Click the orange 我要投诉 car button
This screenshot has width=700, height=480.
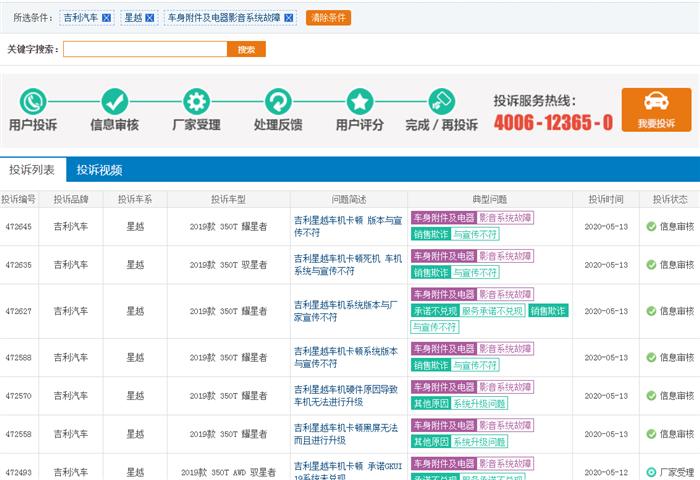pyautogui.click(x=656, y=110)
